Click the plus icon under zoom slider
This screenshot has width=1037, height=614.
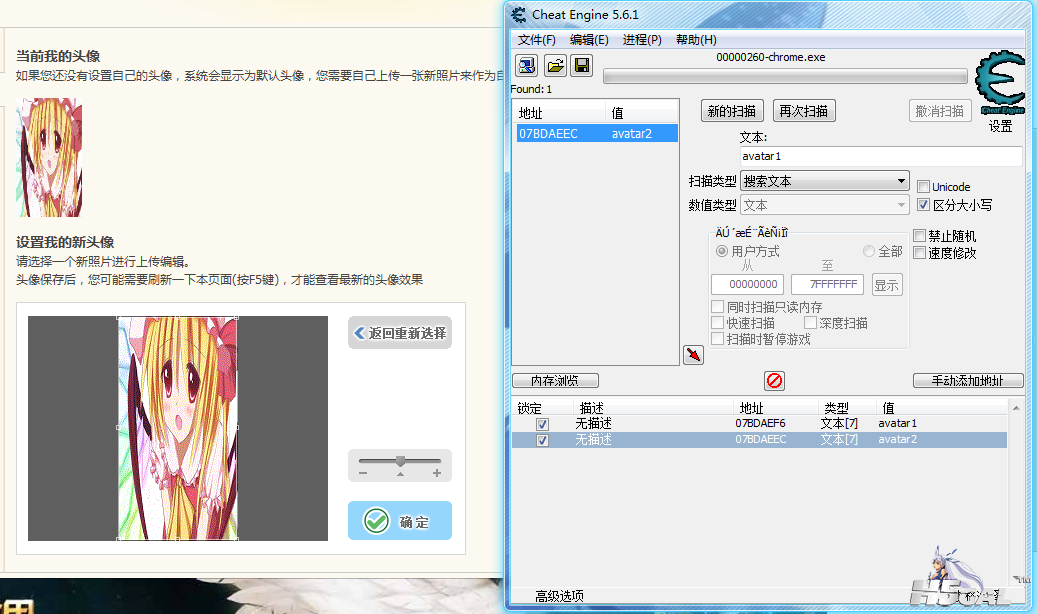(436, 473)
